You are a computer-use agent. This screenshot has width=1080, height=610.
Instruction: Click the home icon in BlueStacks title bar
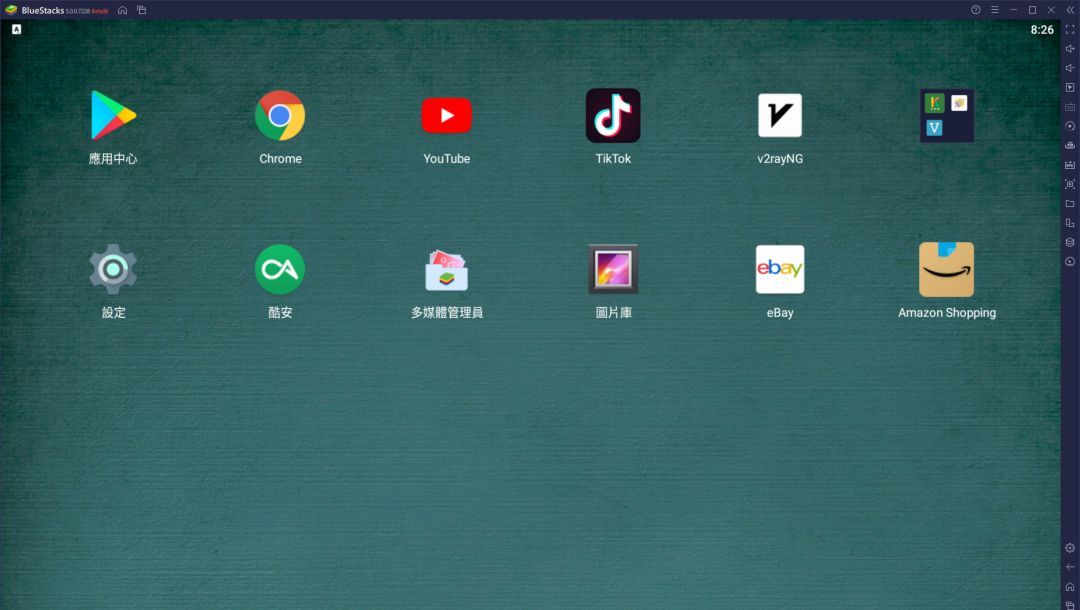tap(123, 10)
